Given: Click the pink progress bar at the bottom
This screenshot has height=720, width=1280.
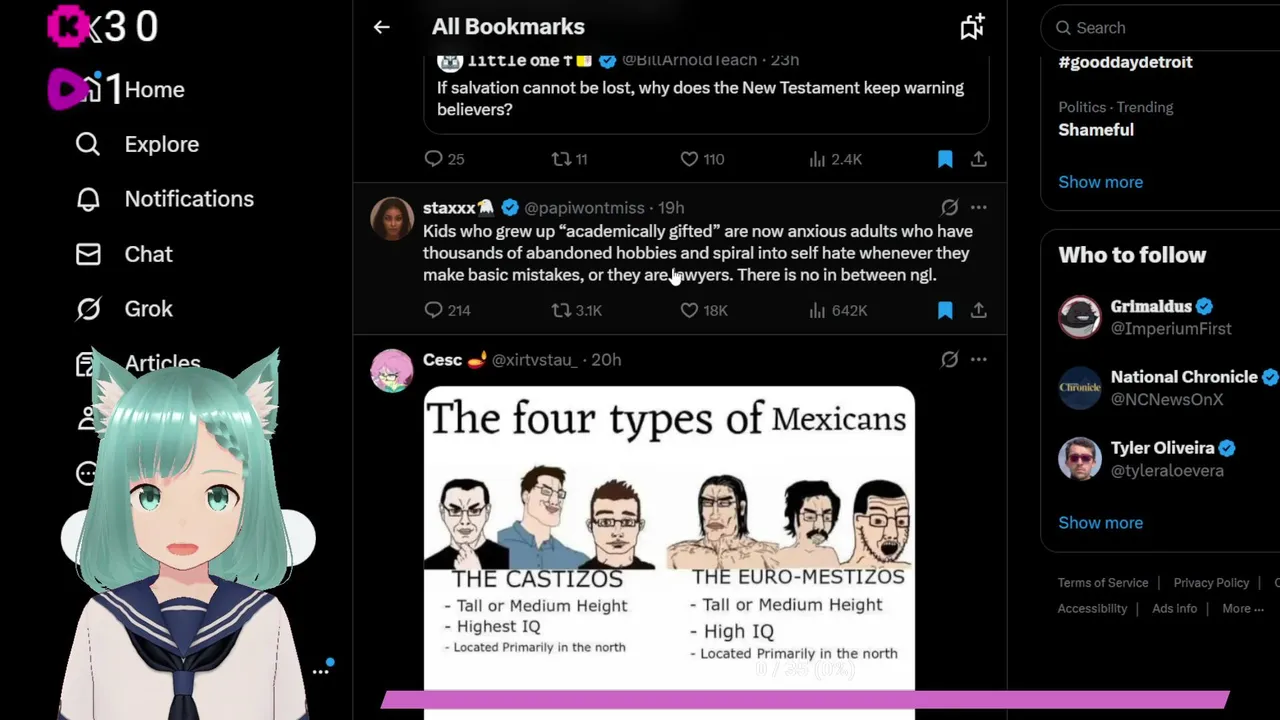Looking at the screenshot, I should click(805, 699).
